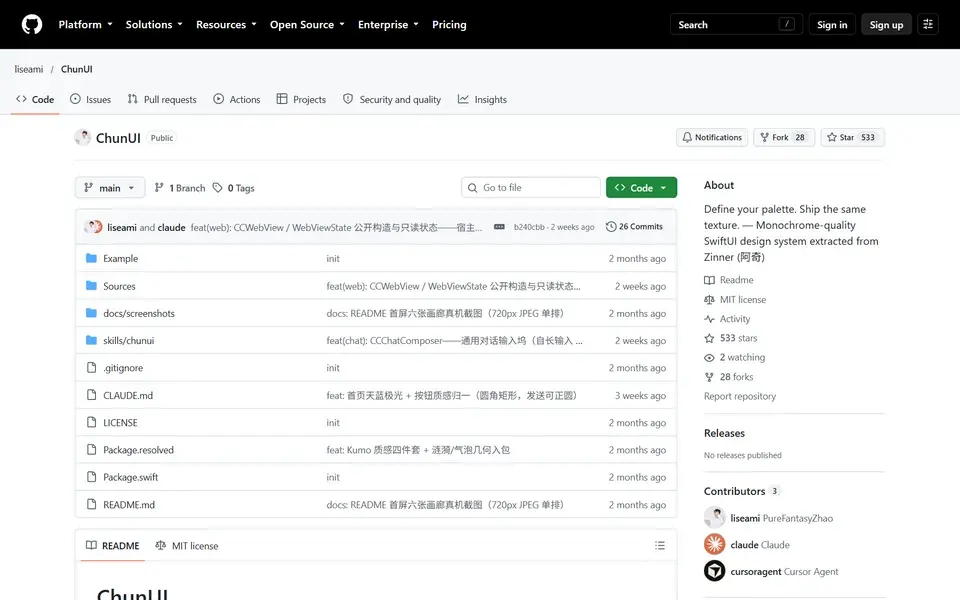This screenshot has width=960, height=600.
Task: Click the pulse icon next to Activity
Action: coord(709,319)
